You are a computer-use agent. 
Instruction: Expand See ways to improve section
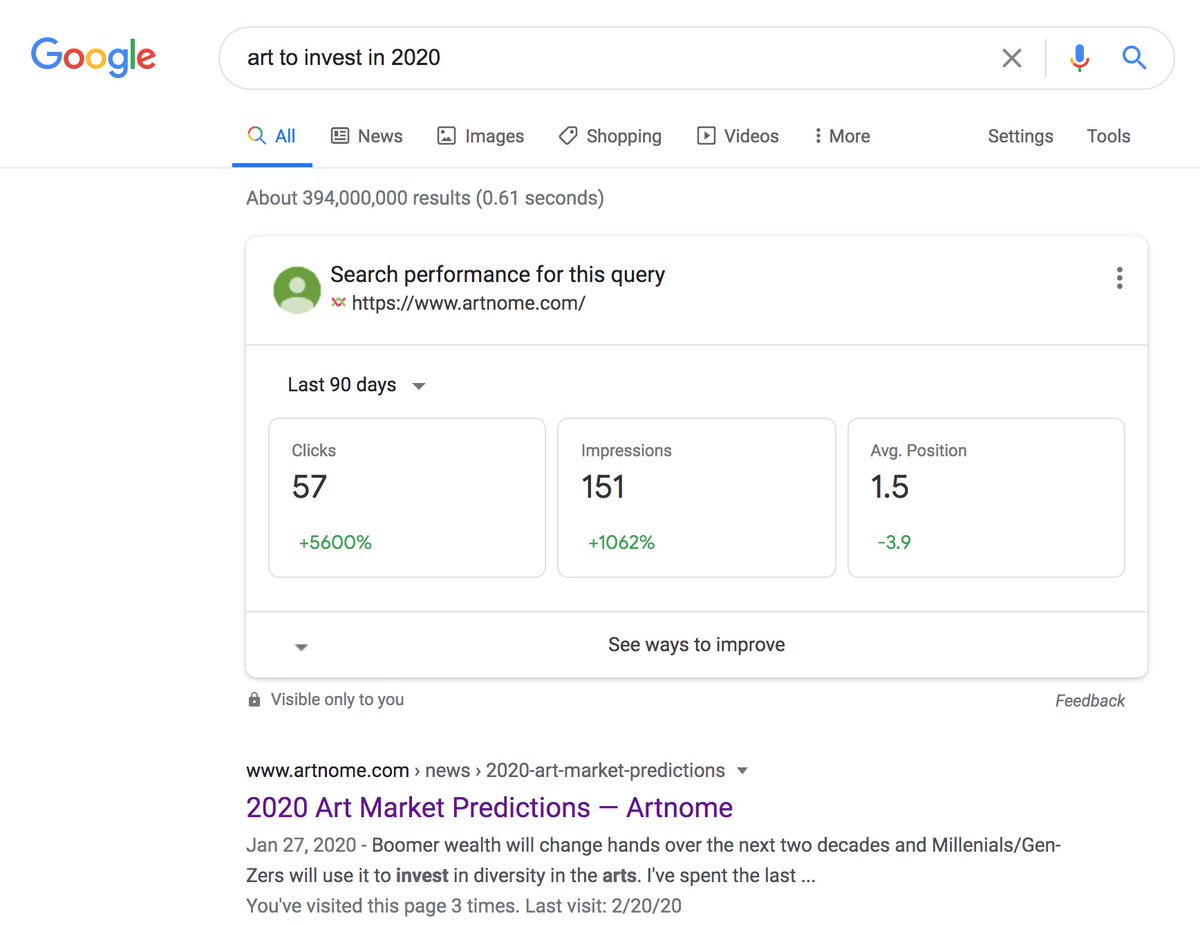click(696, 645)
